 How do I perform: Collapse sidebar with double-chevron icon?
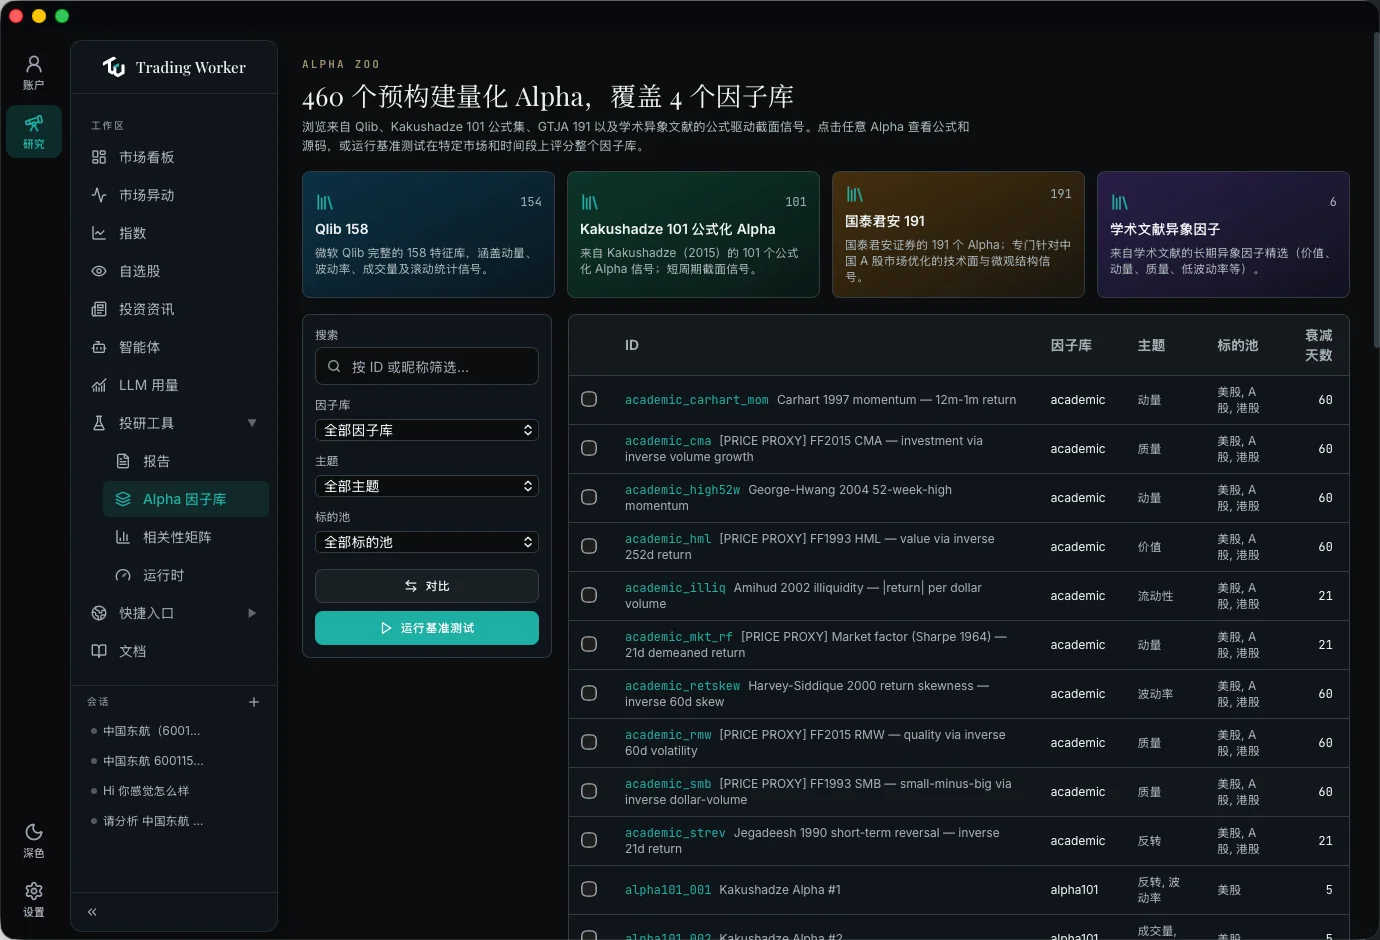(x=92, y=912)
